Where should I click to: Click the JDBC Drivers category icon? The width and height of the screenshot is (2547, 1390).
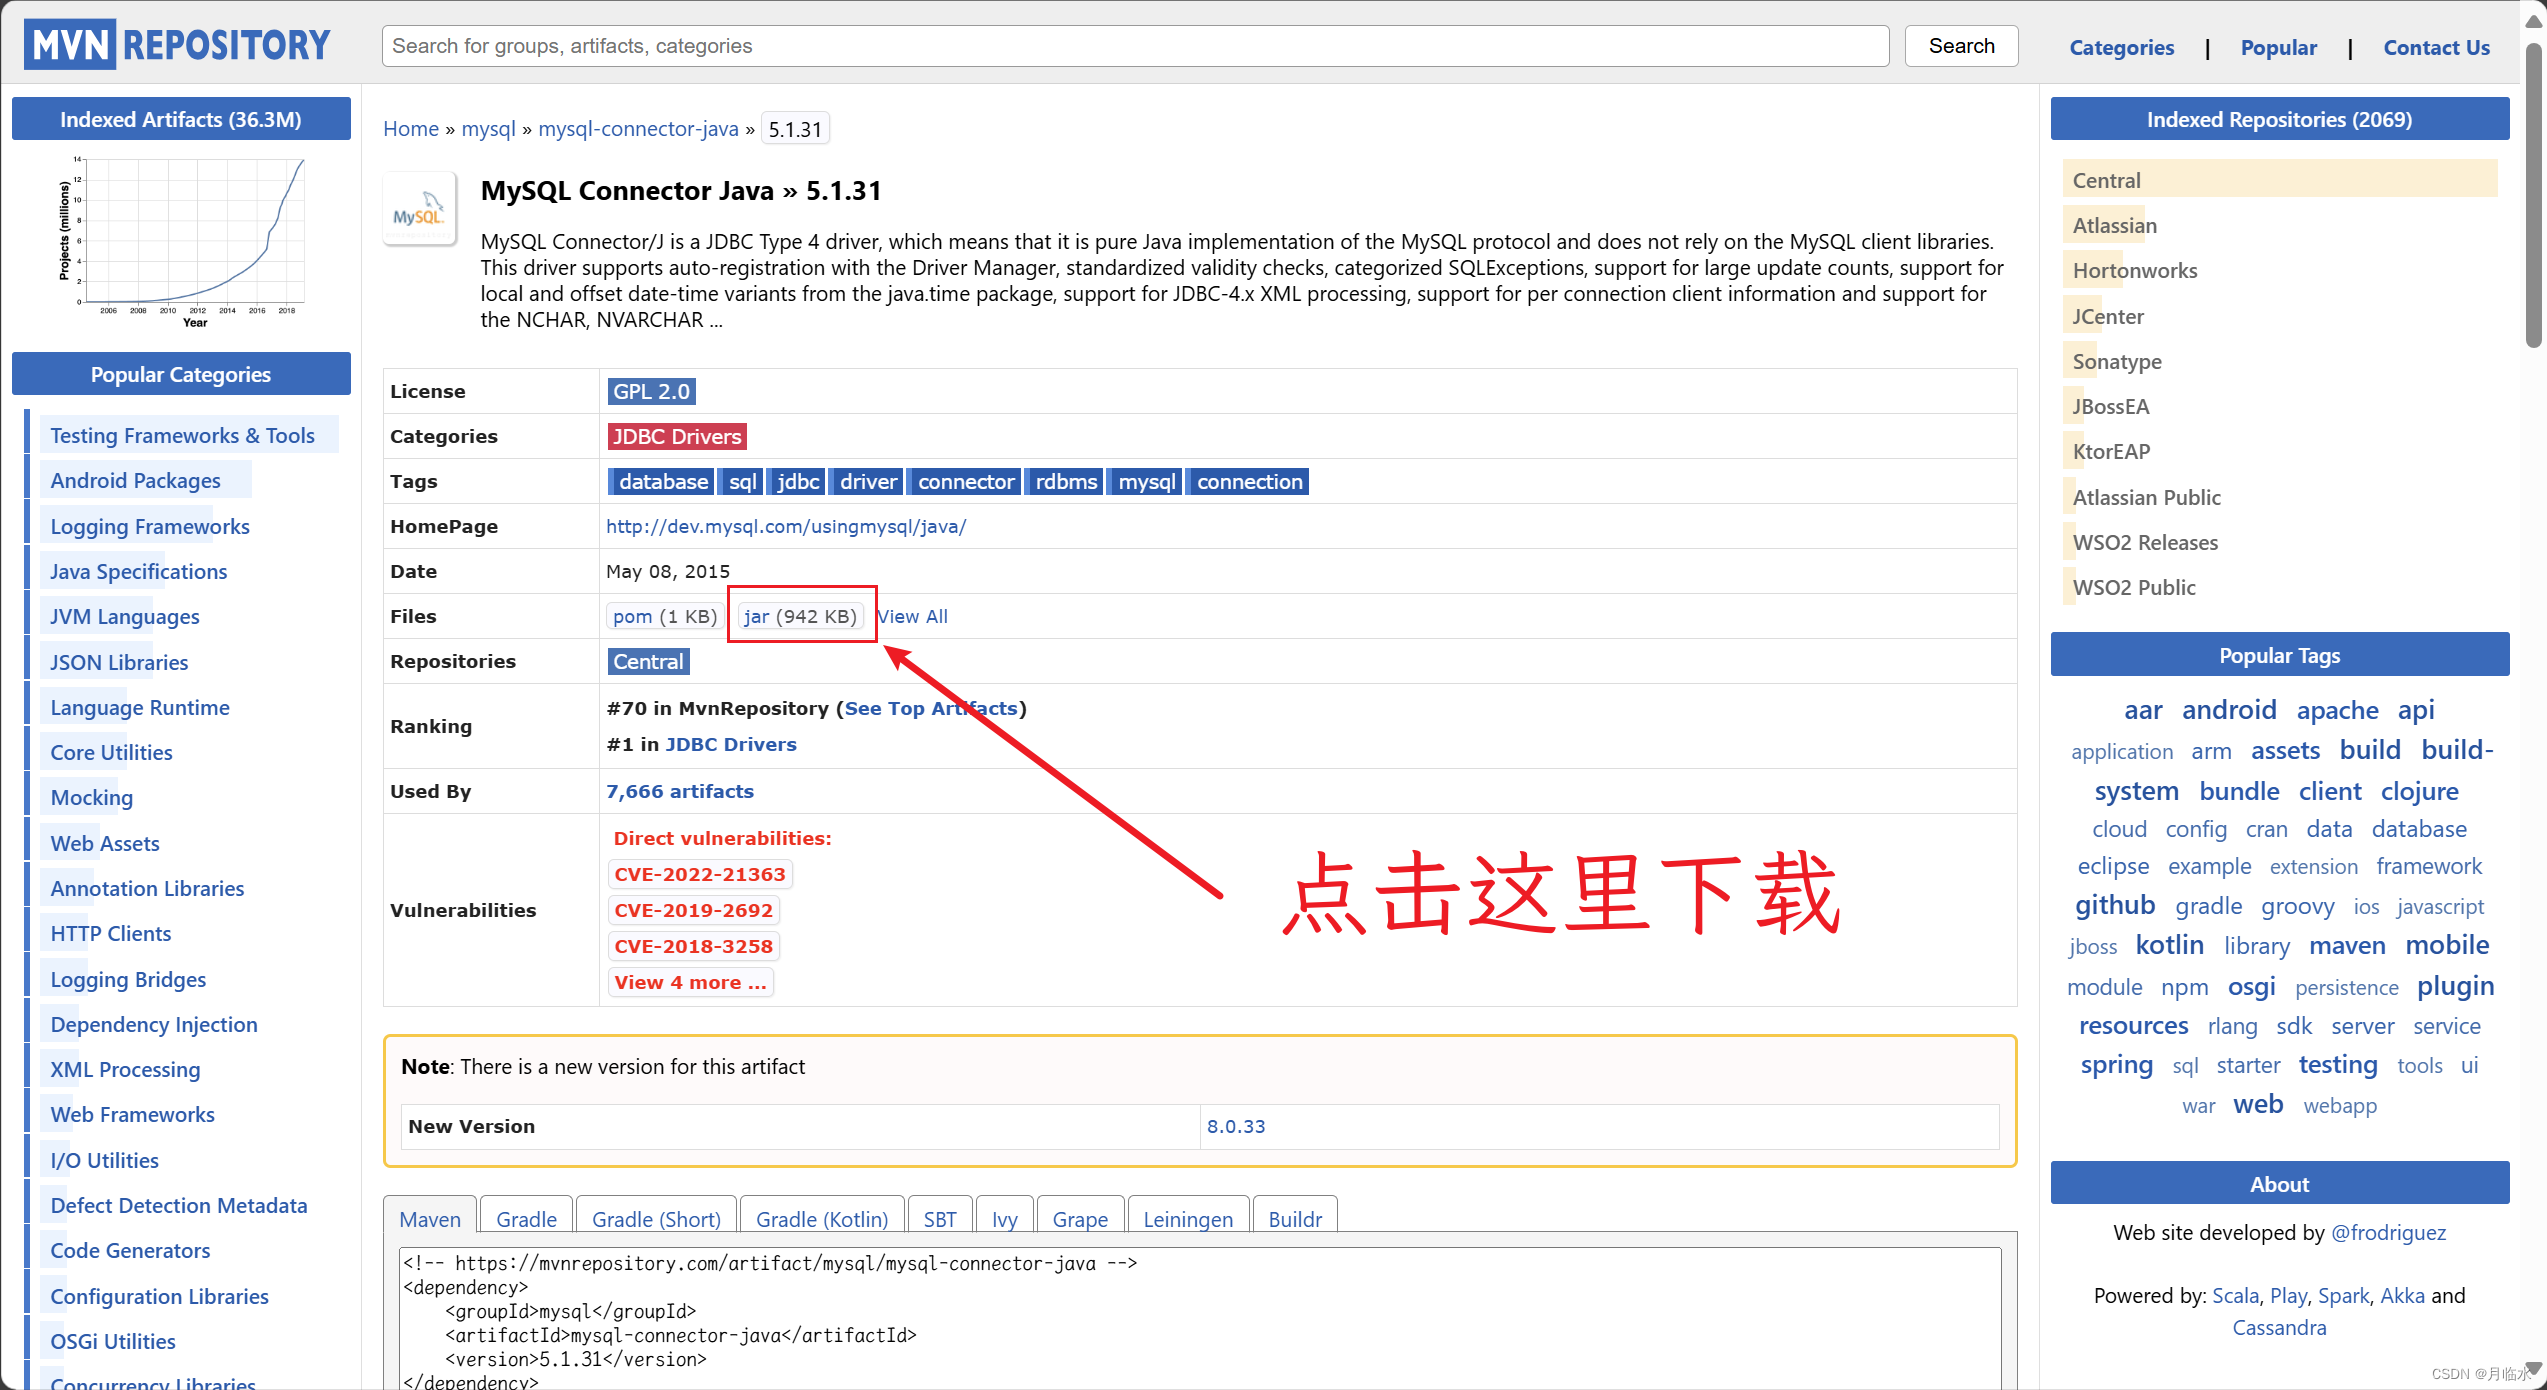(x=674, y=435)
